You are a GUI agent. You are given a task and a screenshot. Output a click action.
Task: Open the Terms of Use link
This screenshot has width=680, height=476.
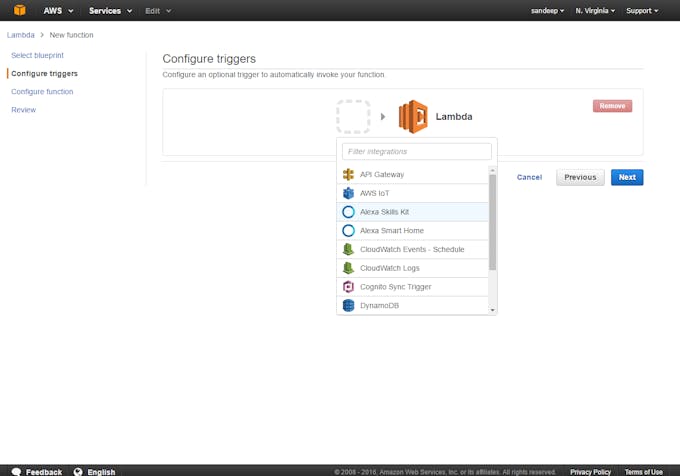click(644, 472)
